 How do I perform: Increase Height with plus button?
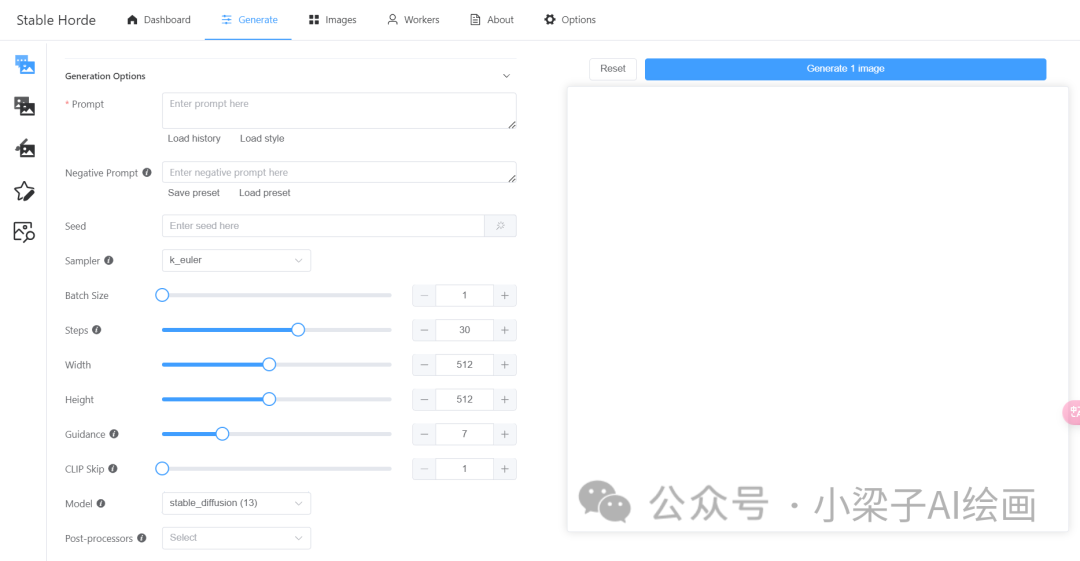click(x=505, y=400)
